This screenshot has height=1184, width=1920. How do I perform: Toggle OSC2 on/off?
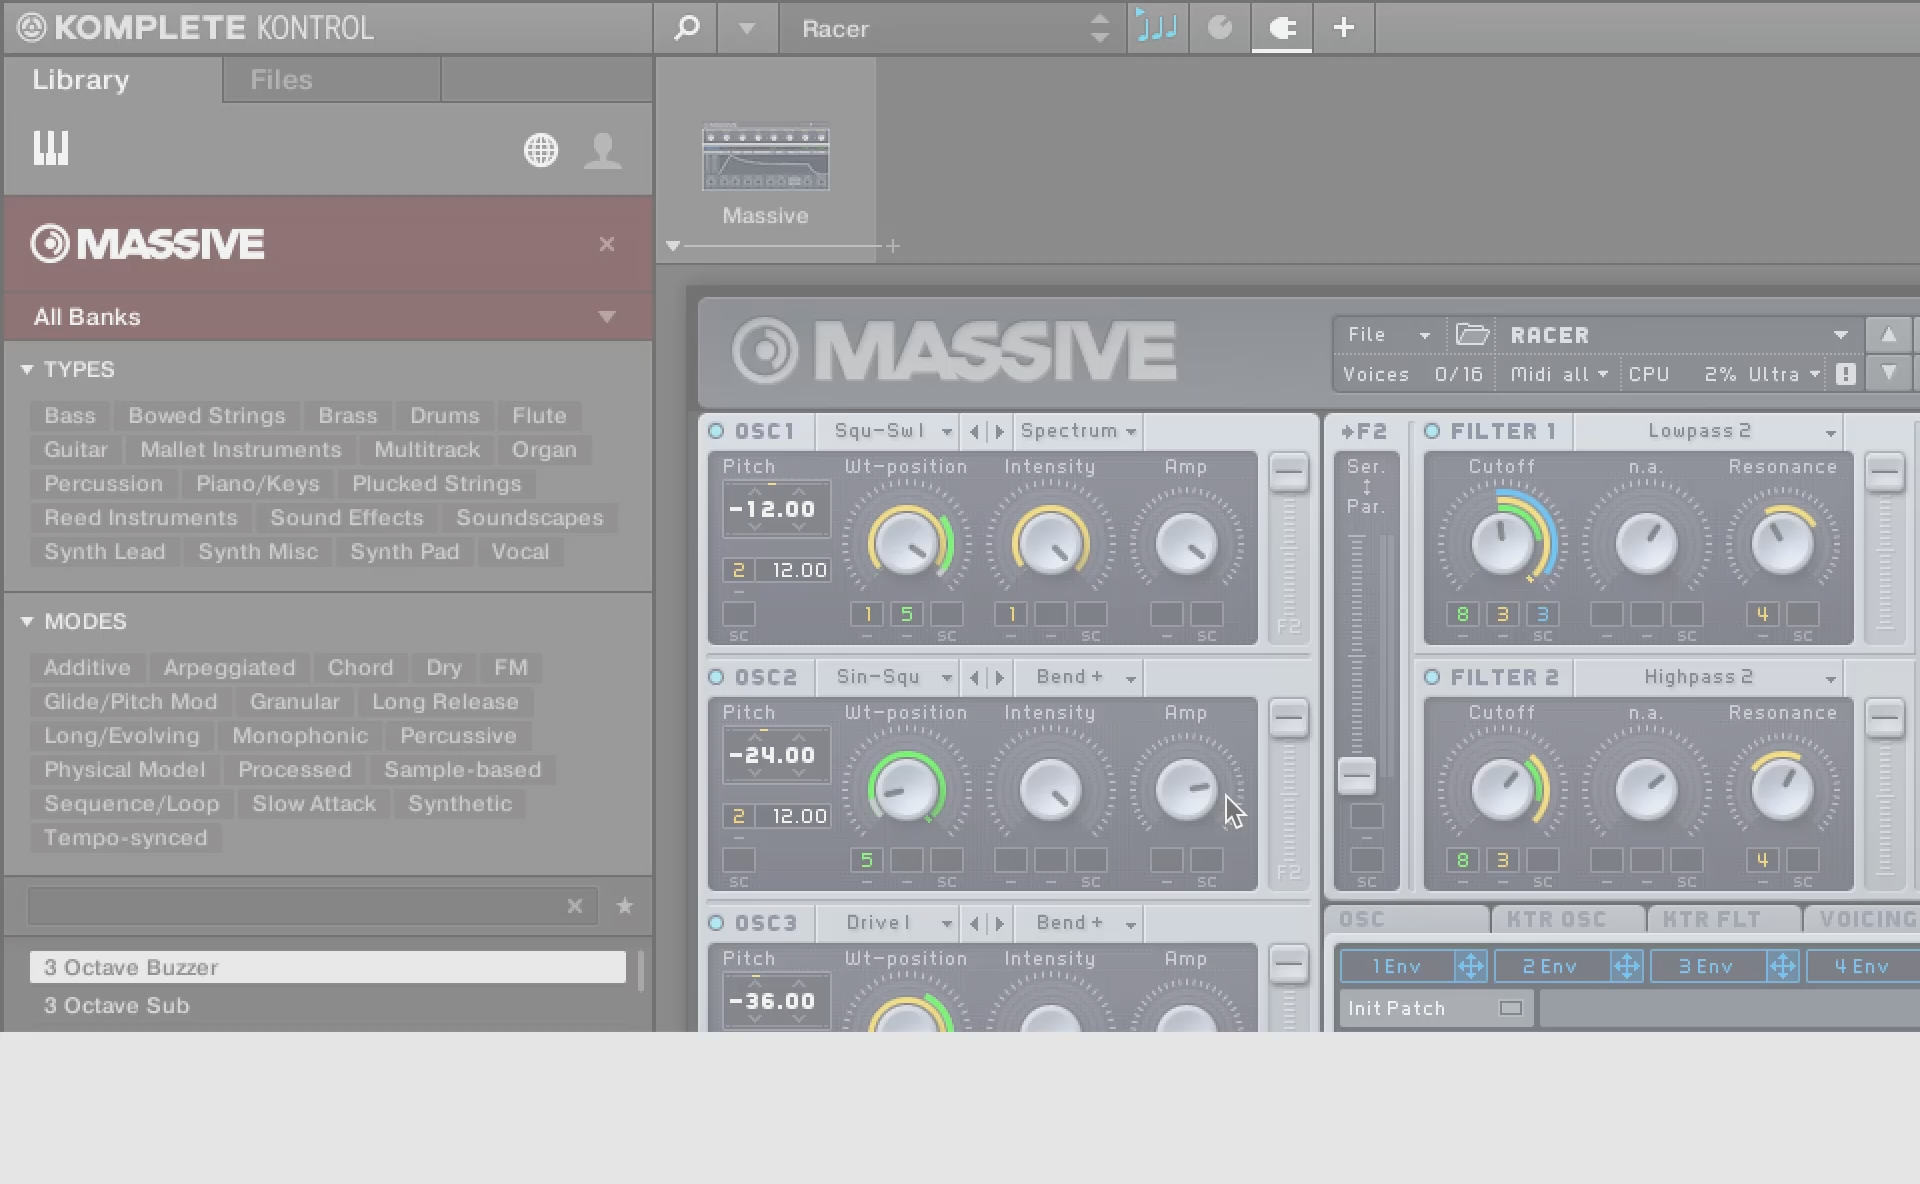point(716,677)
